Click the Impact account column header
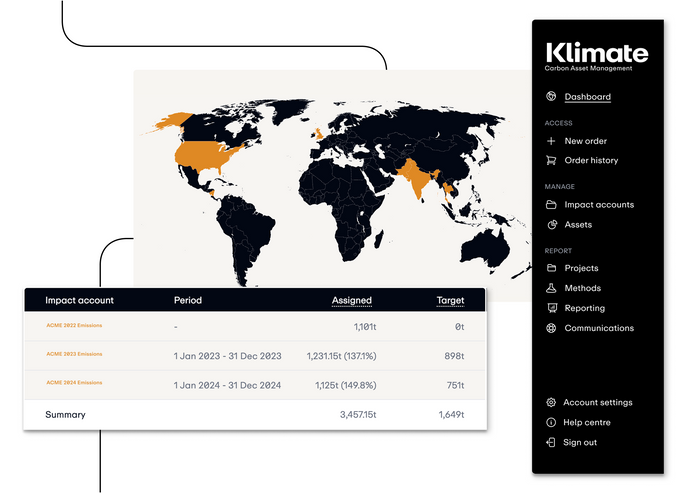700x493 pixels. 79,300
